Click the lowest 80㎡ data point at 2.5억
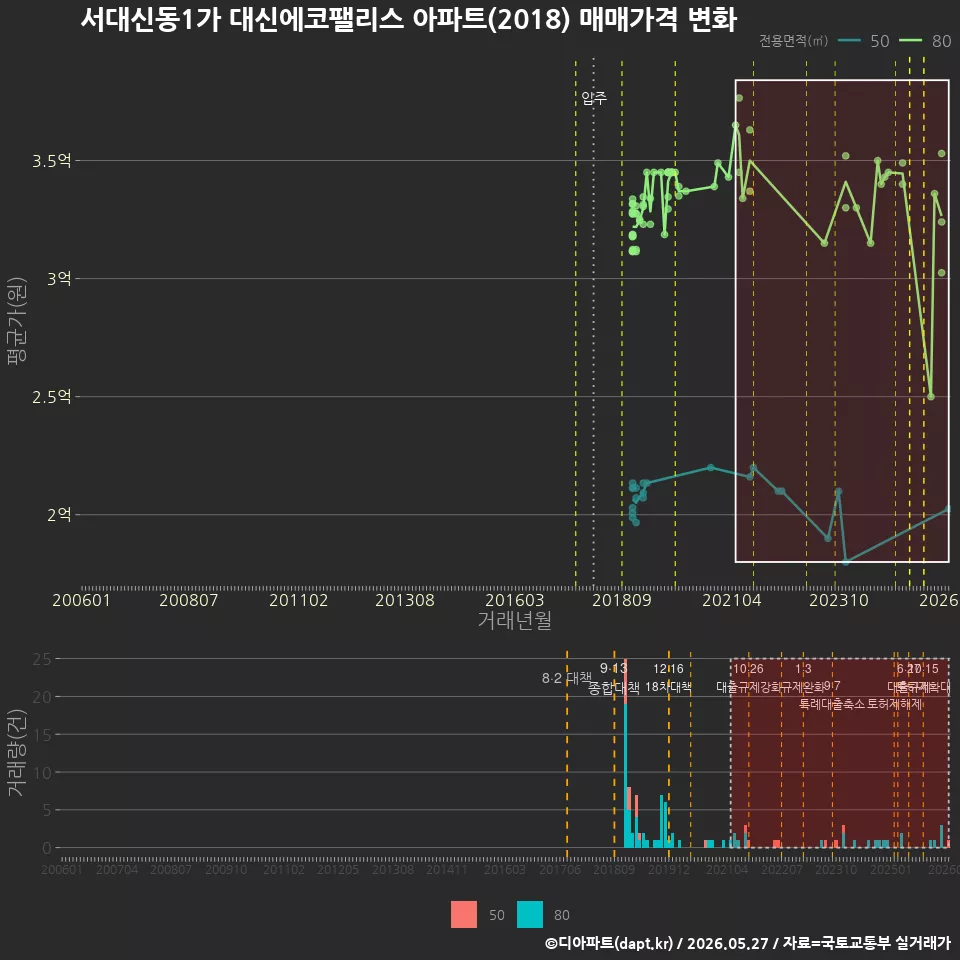 coord(931,397)
